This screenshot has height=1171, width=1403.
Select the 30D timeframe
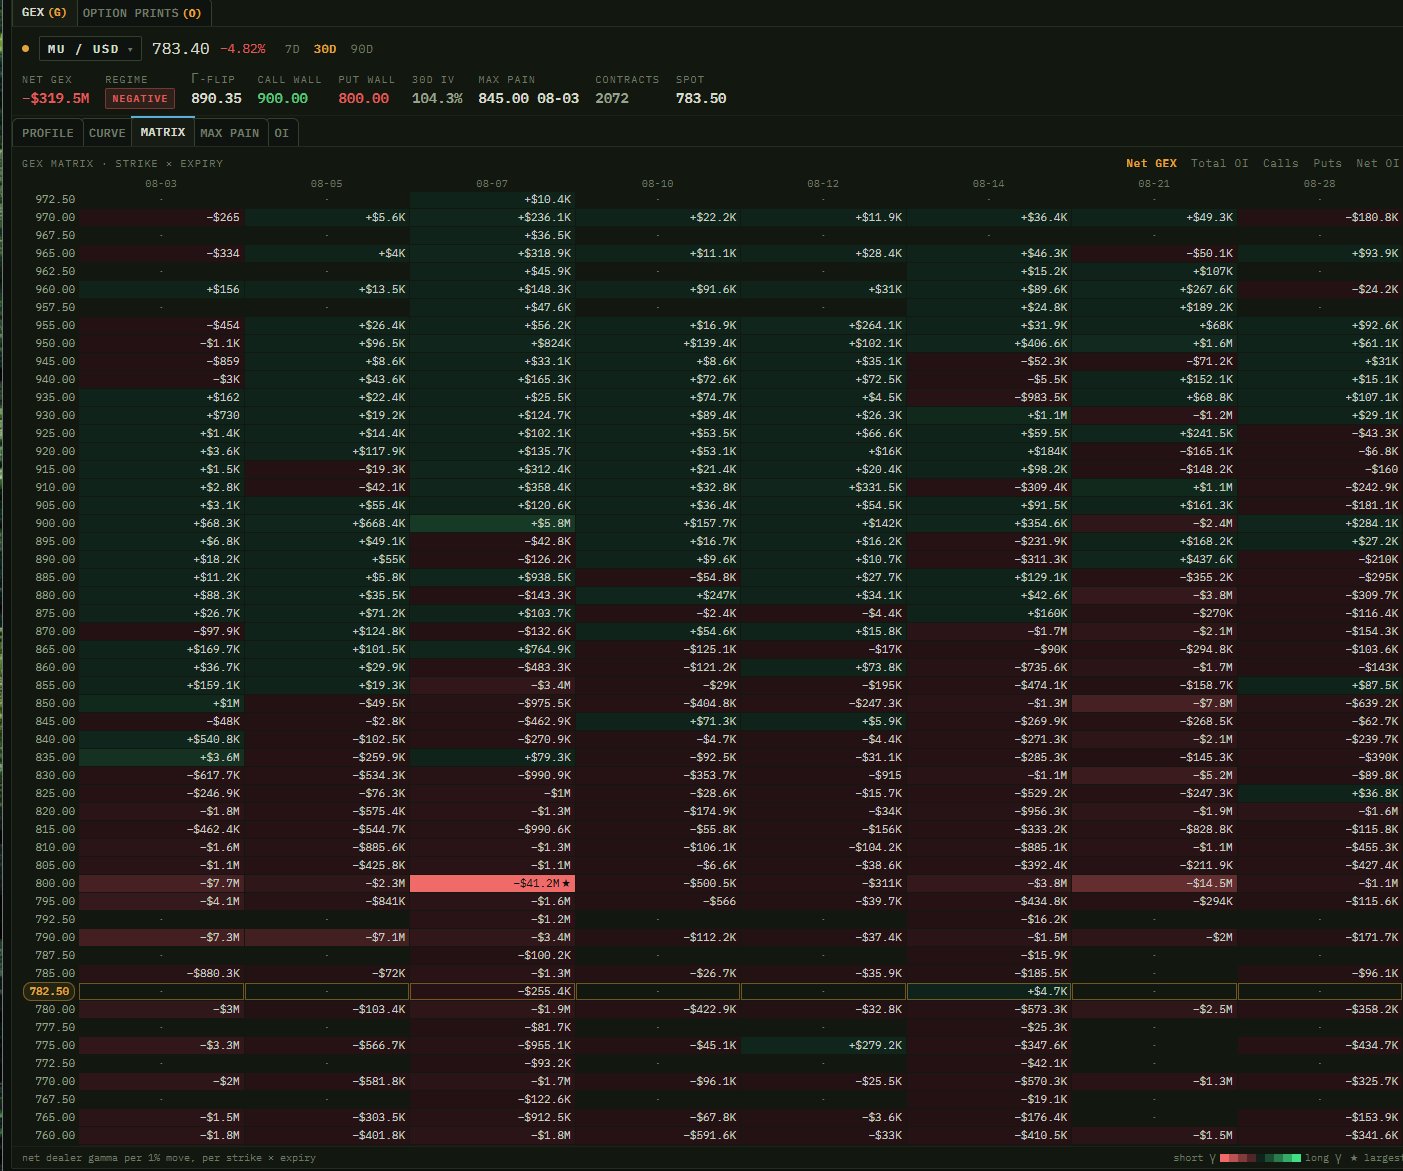point(325,49)
